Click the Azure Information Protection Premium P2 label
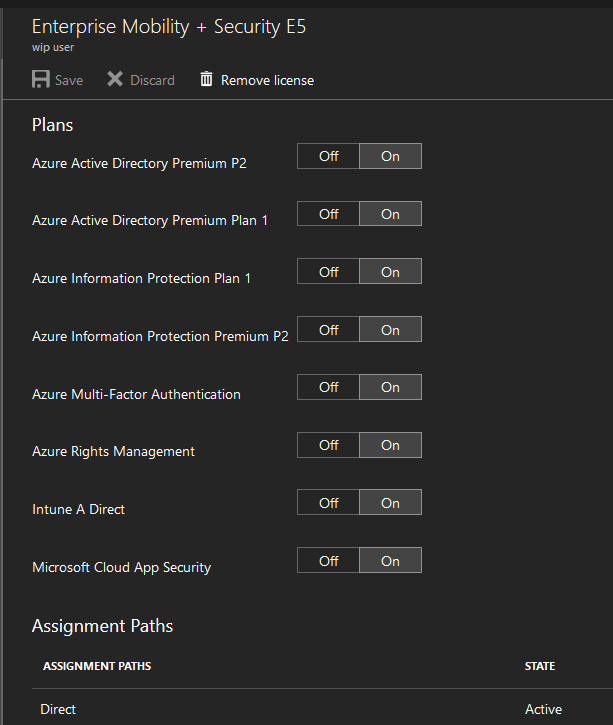 pyautogui.click(x=160, y=336)
